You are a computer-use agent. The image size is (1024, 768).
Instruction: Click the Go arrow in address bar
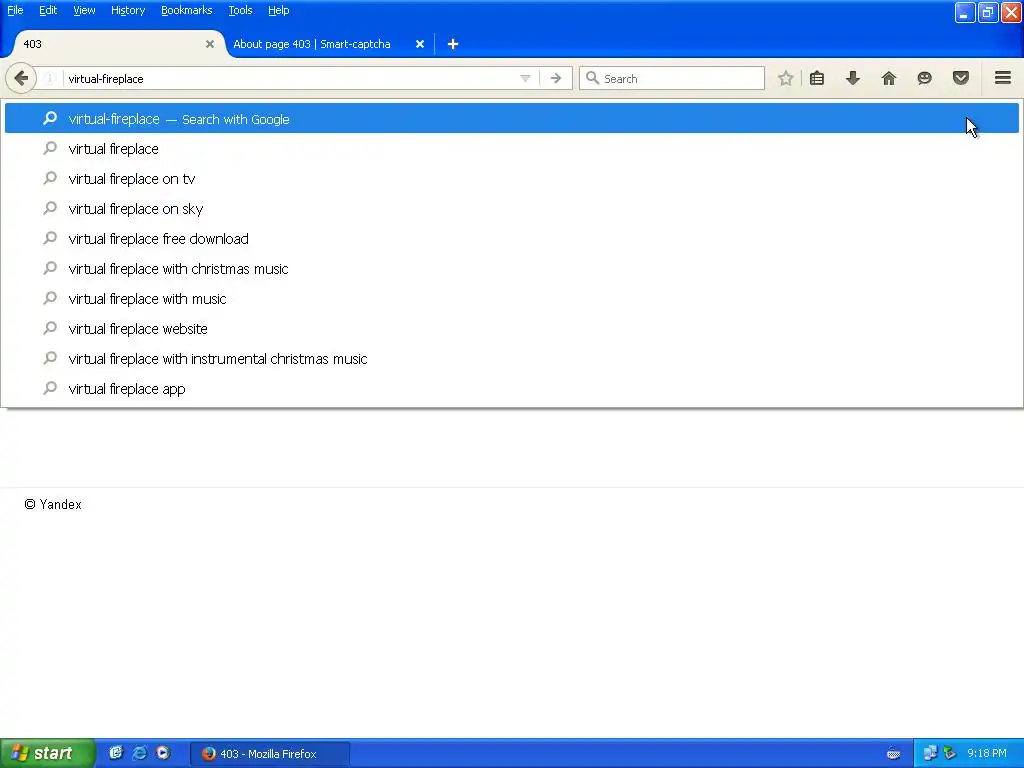(x=556, y=78)
